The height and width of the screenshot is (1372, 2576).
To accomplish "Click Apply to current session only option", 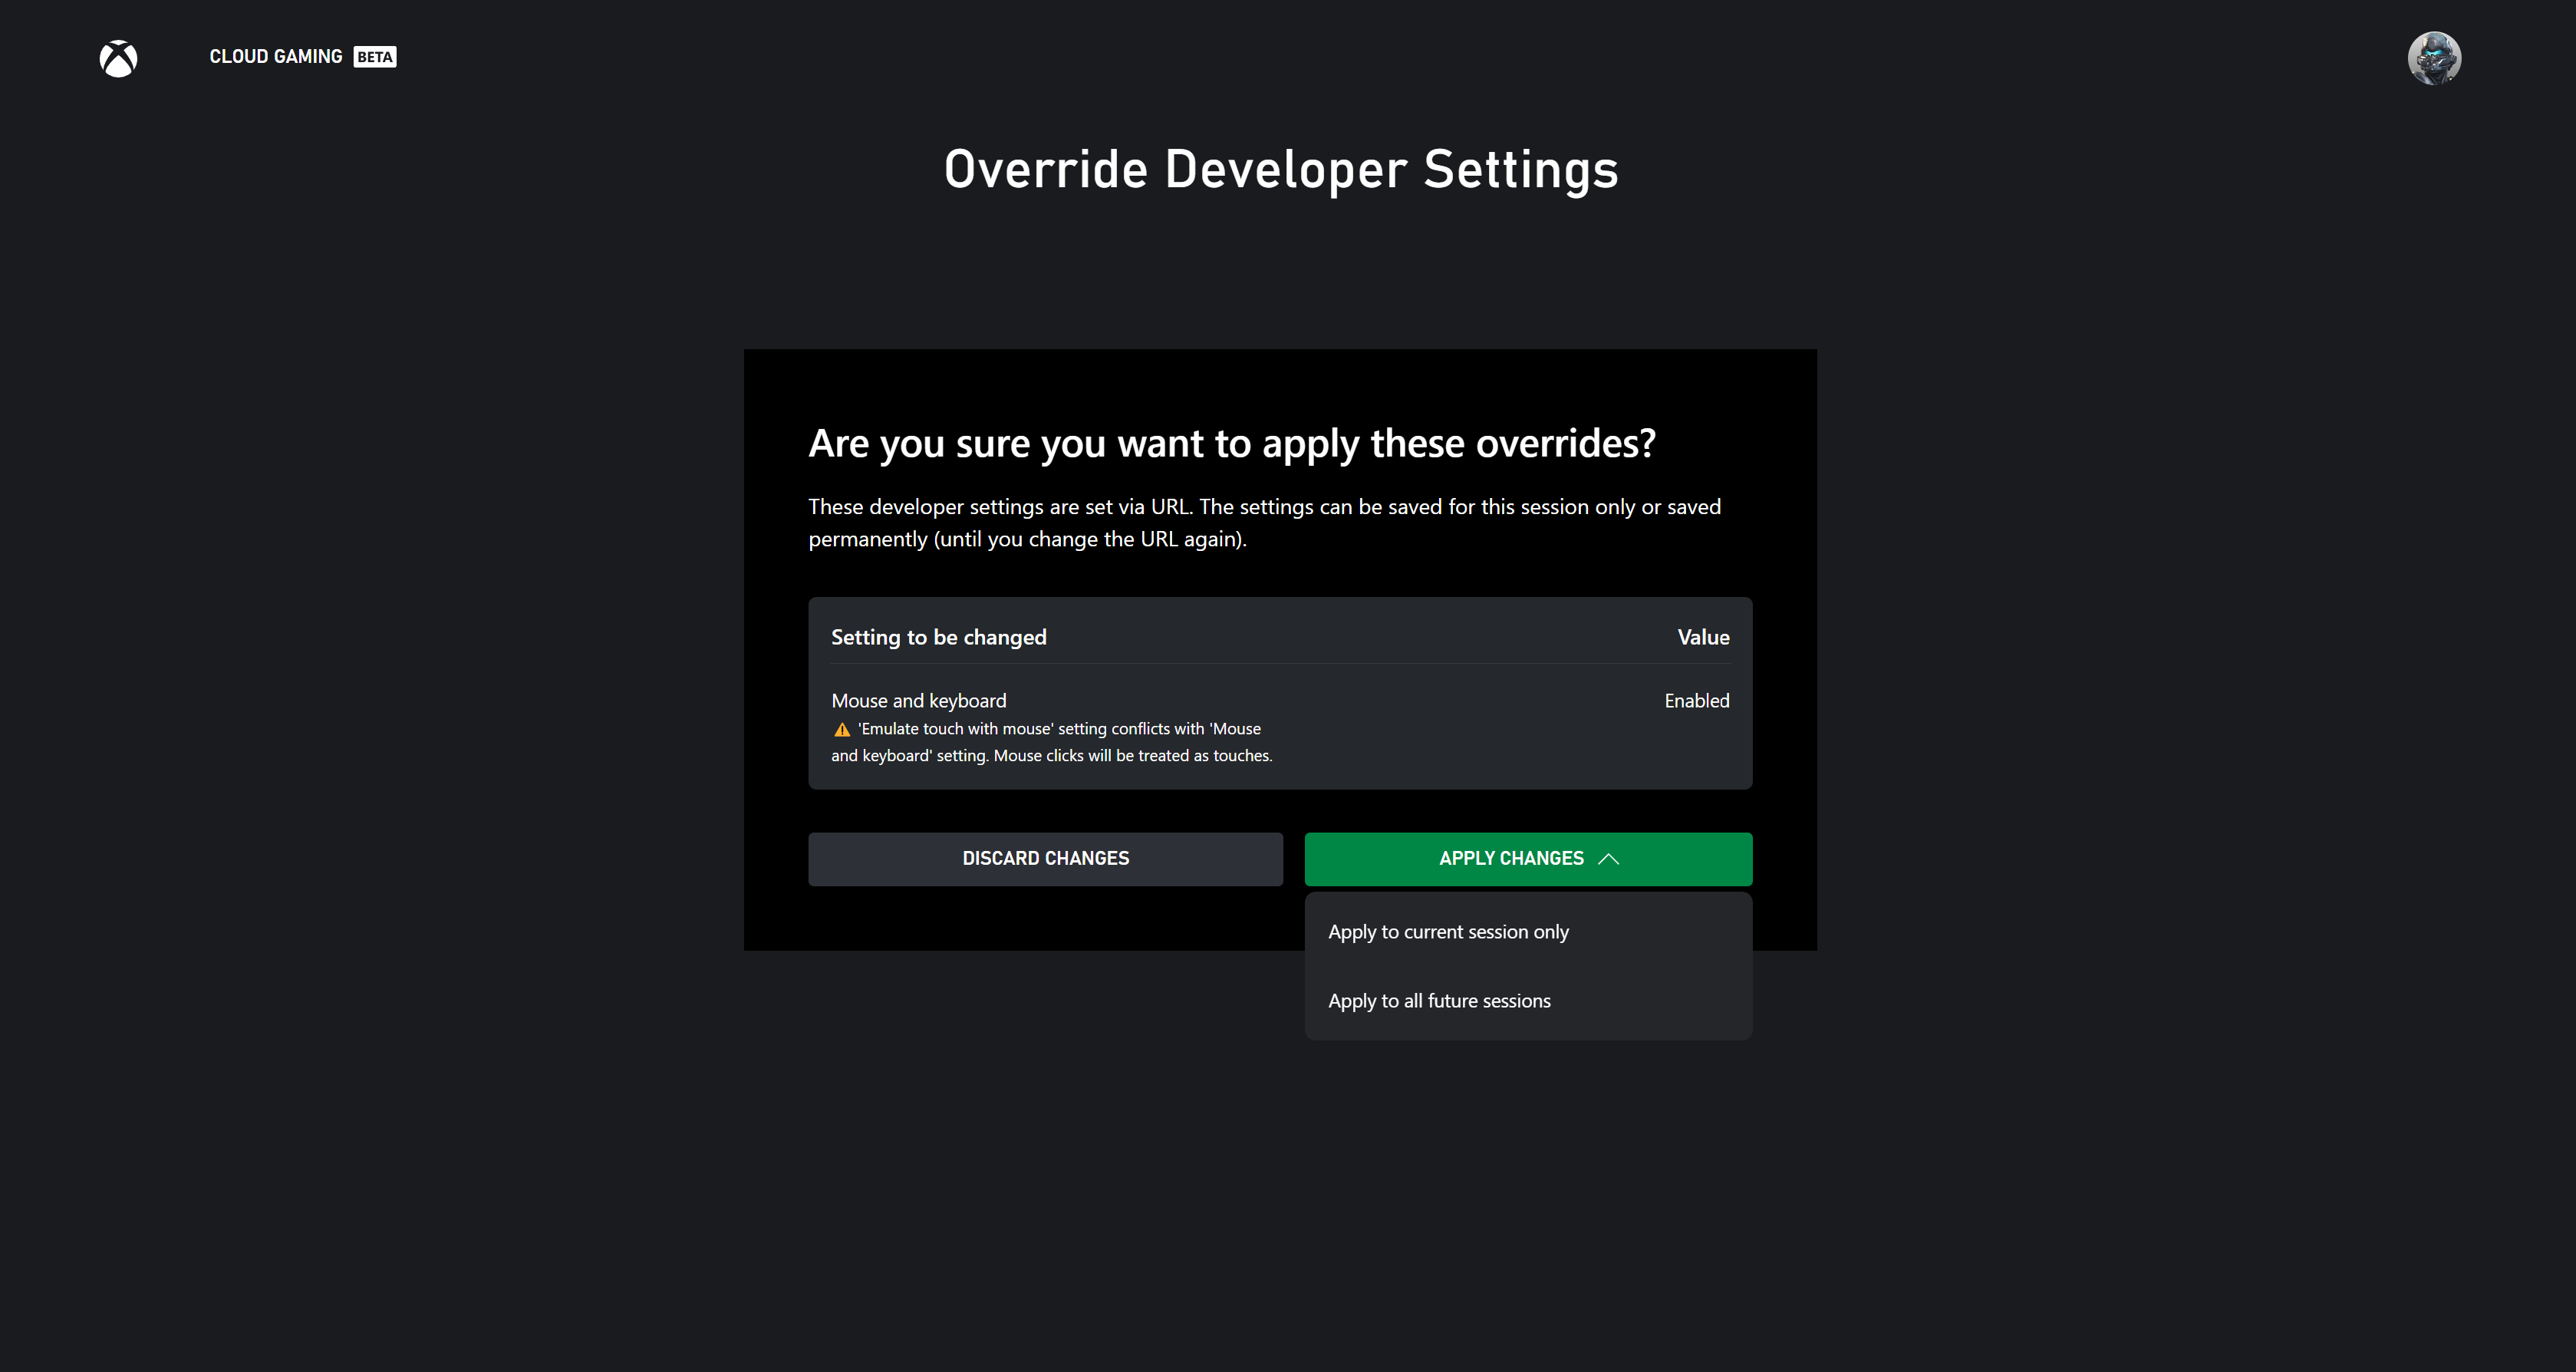I will click(x=1448, y=931).
